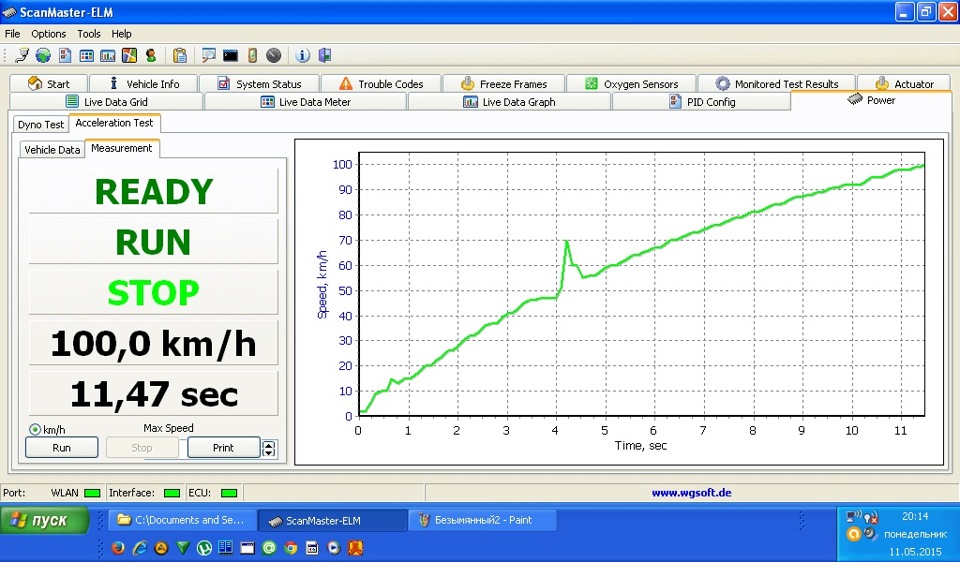Switch to the Live Data Meter tab
Image resolution: width=960 pixels, height=562 pixels.
(x=305, y=102)
